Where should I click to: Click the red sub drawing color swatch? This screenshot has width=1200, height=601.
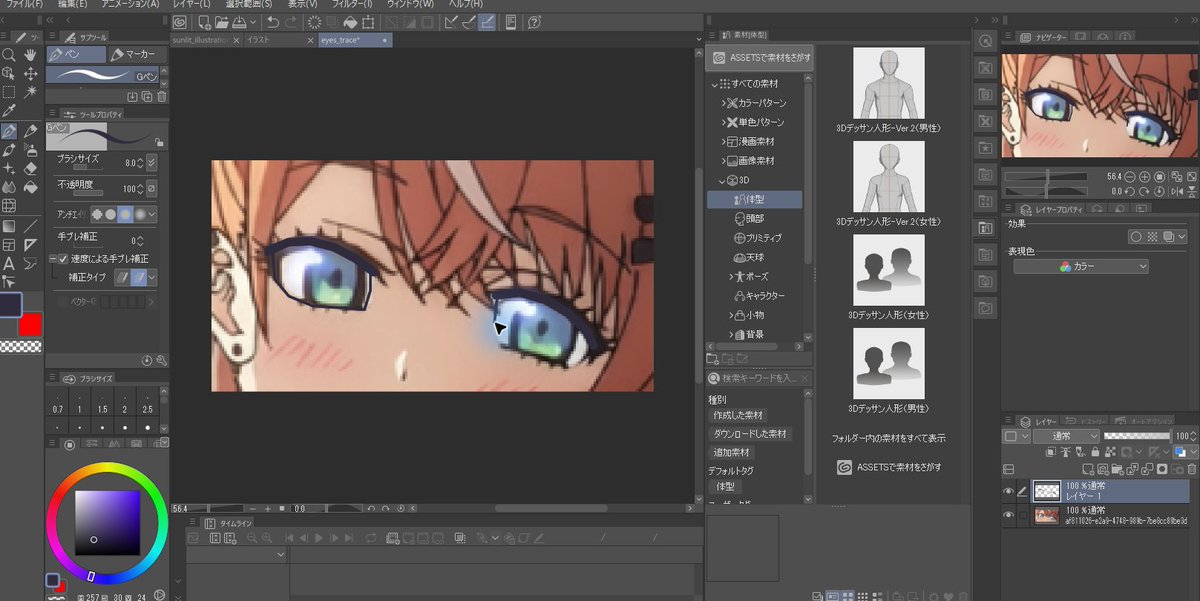point(30,324)
